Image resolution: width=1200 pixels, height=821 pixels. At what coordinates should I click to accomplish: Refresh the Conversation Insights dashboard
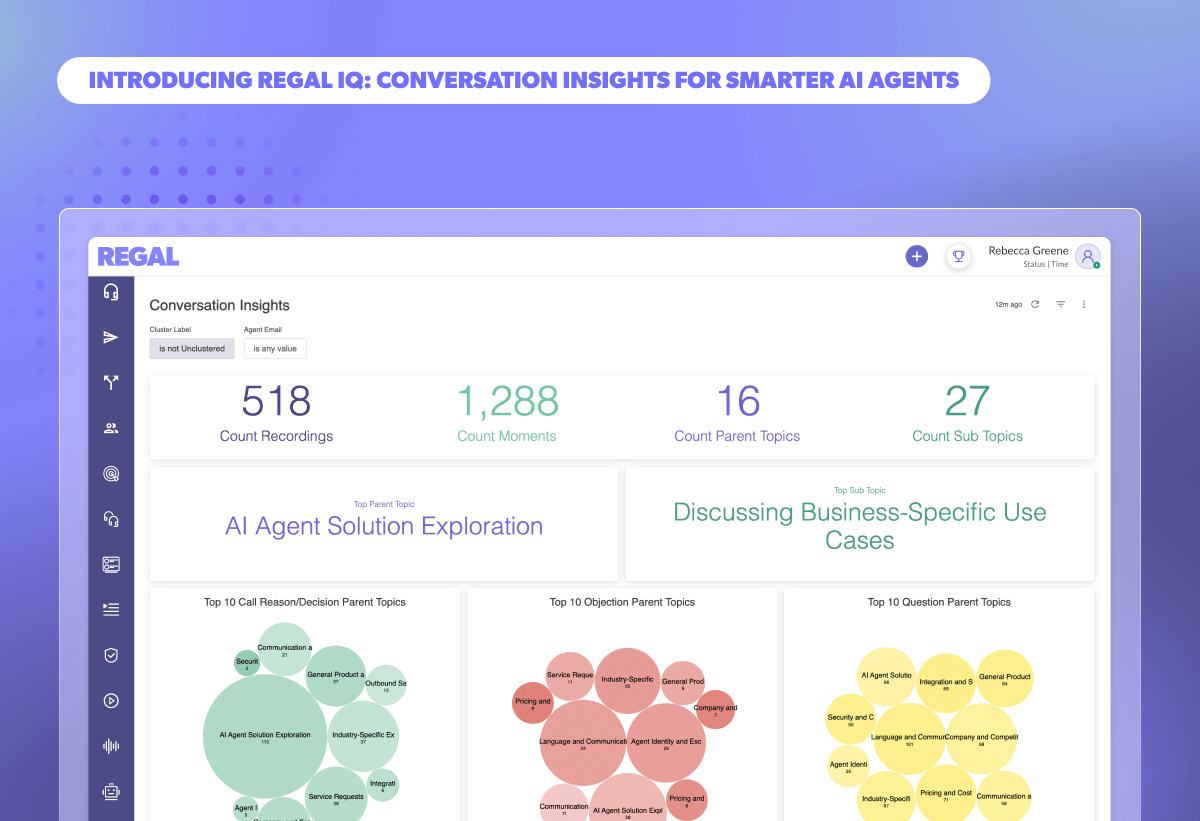point(1035,304)
